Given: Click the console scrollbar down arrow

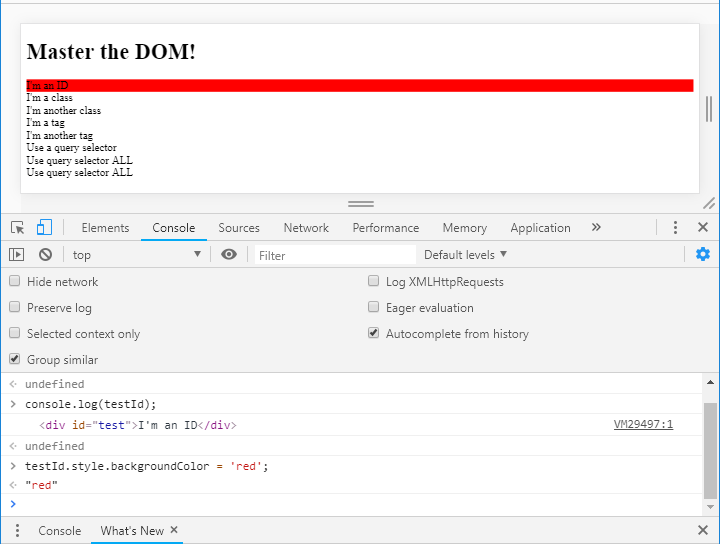Looking at the screenshot, I should 710,507.
